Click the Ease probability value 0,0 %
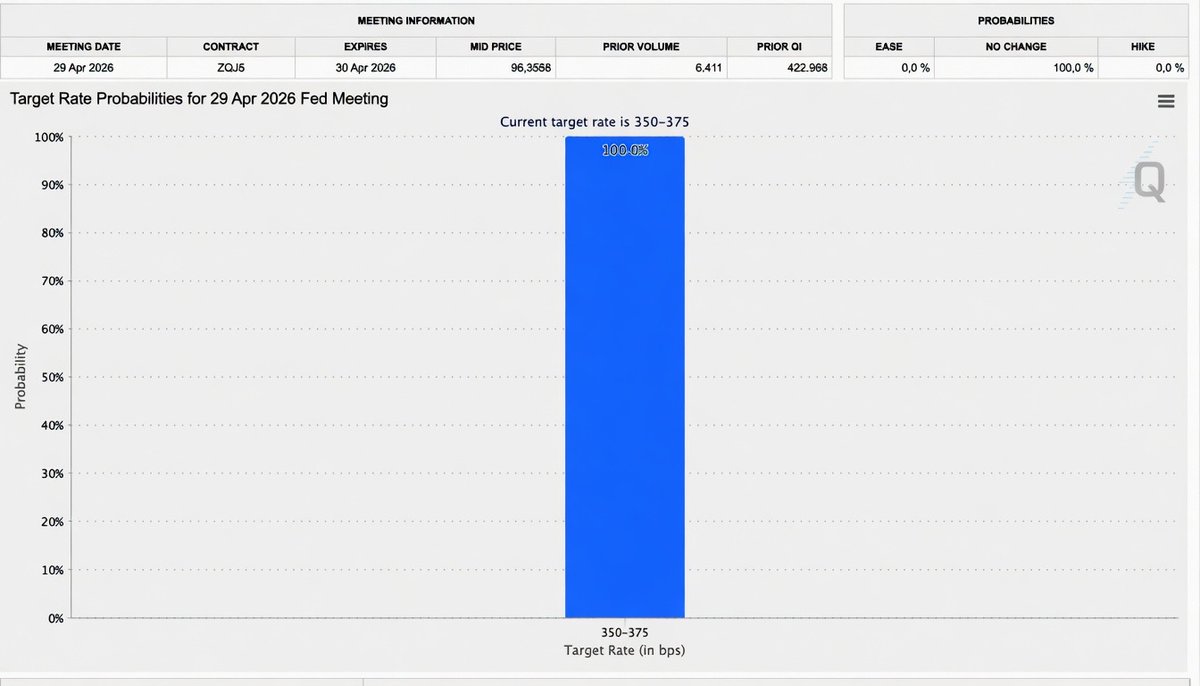 coord(917,67)
